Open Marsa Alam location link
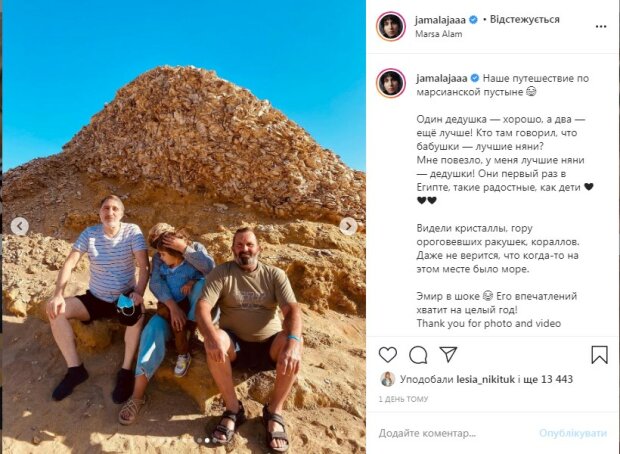Viewport: 620px width, 454px height. click(x=439, y=34)
